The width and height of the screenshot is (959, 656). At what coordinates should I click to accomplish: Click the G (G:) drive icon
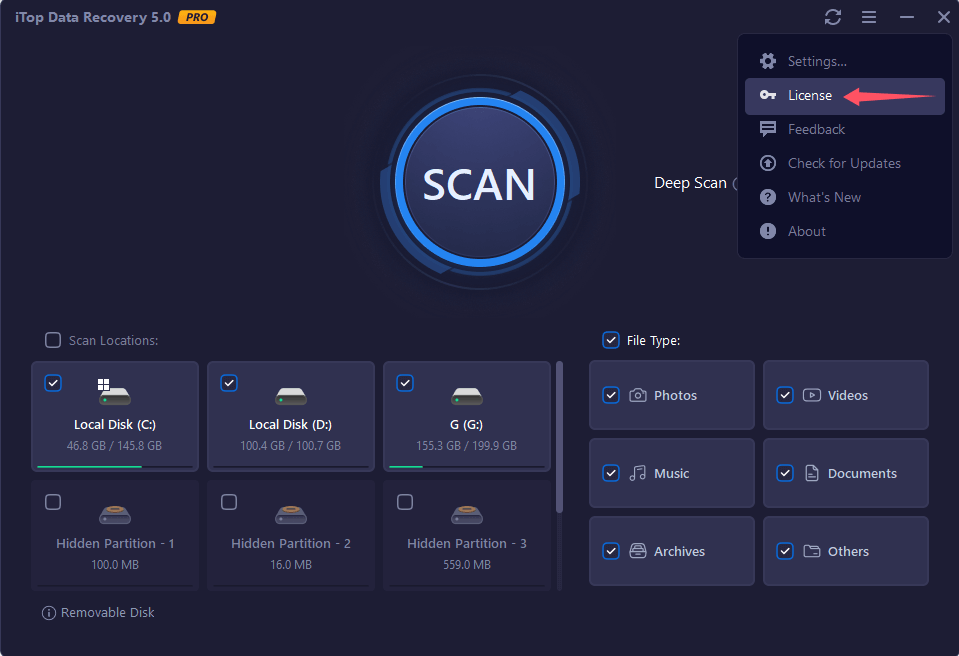coord(466,395)
